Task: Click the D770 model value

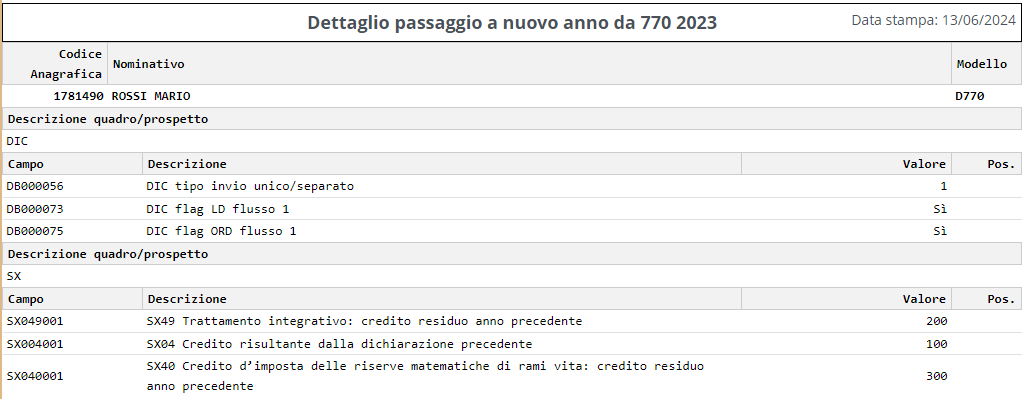Action: click(970, 96)
